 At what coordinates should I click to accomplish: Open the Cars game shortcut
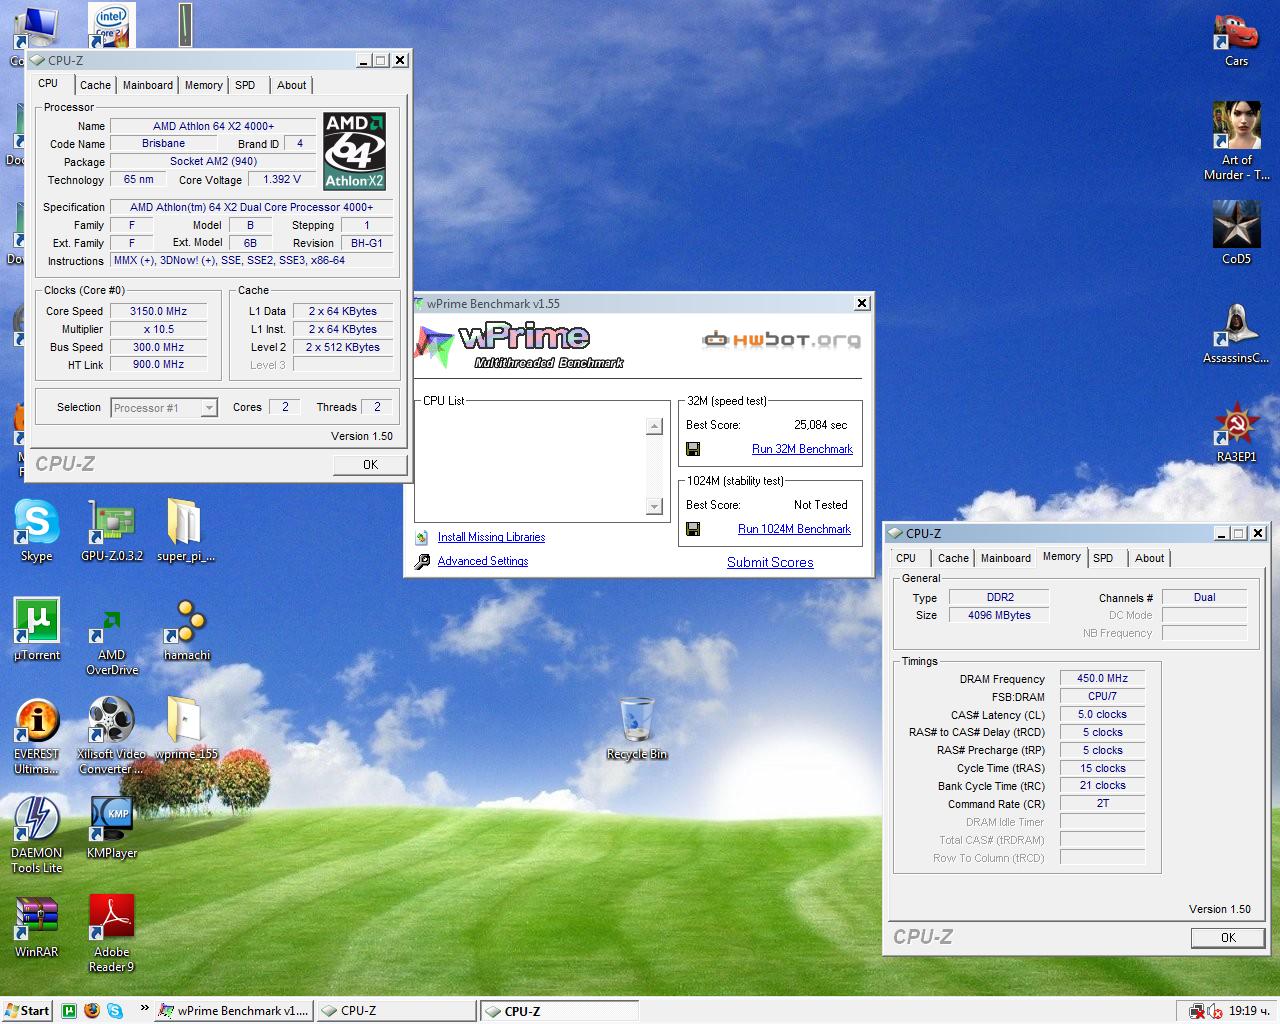click(1236, 41)
